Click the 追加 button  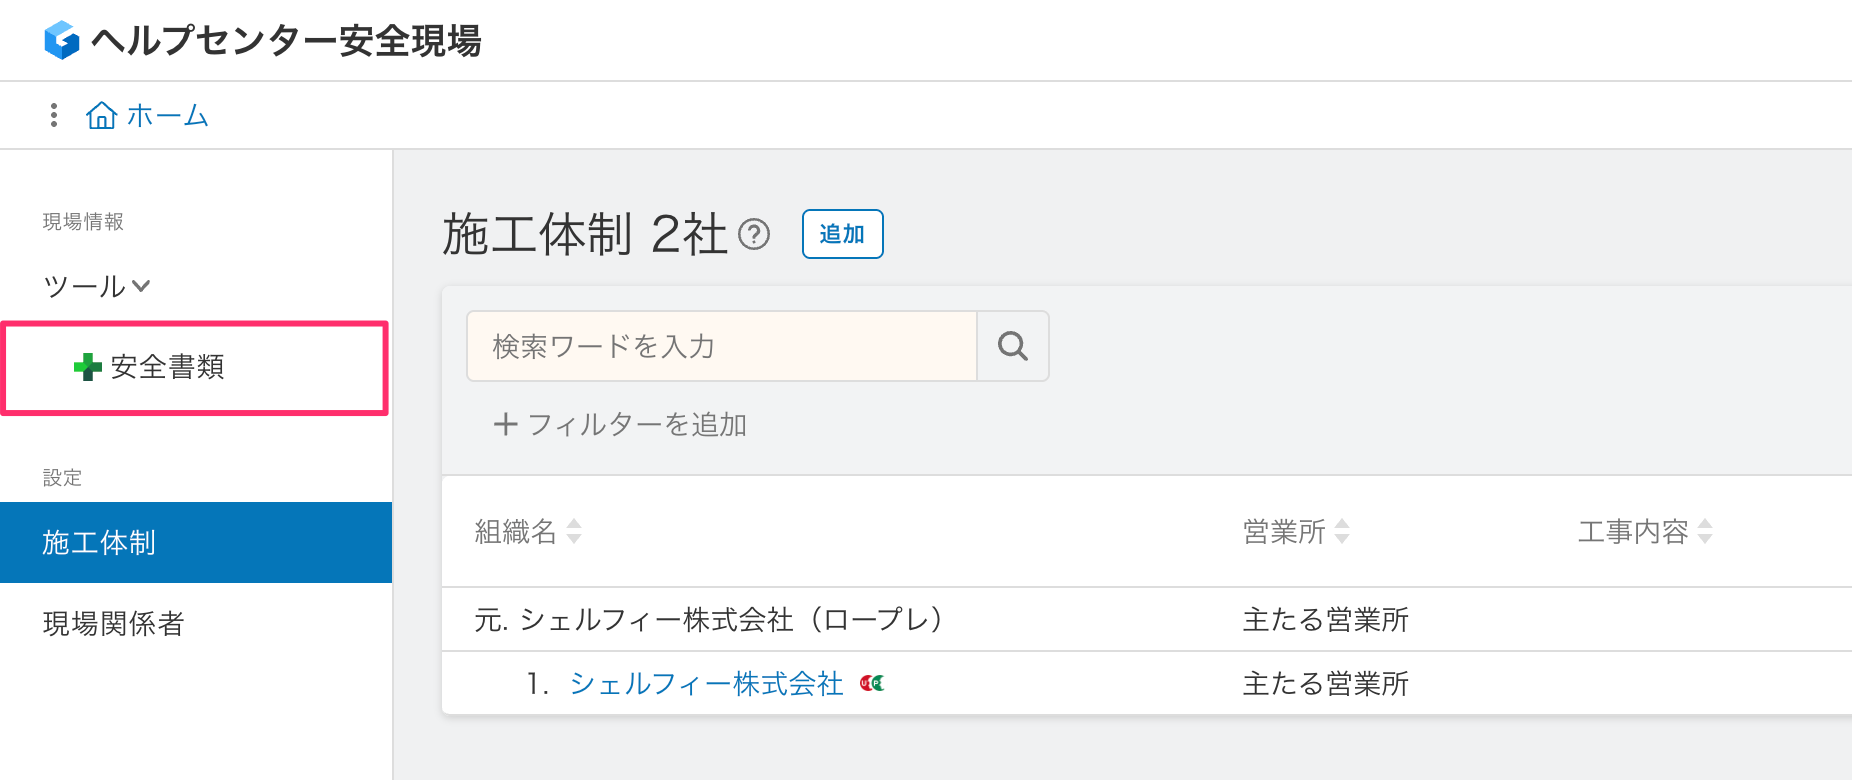coord(842,234)
